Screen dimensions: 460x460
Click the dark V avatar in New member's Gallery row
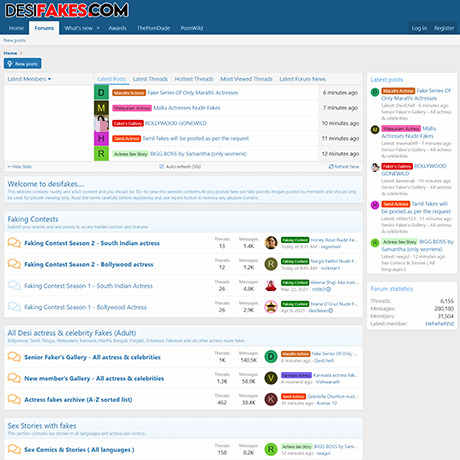(x=271, y=378)
